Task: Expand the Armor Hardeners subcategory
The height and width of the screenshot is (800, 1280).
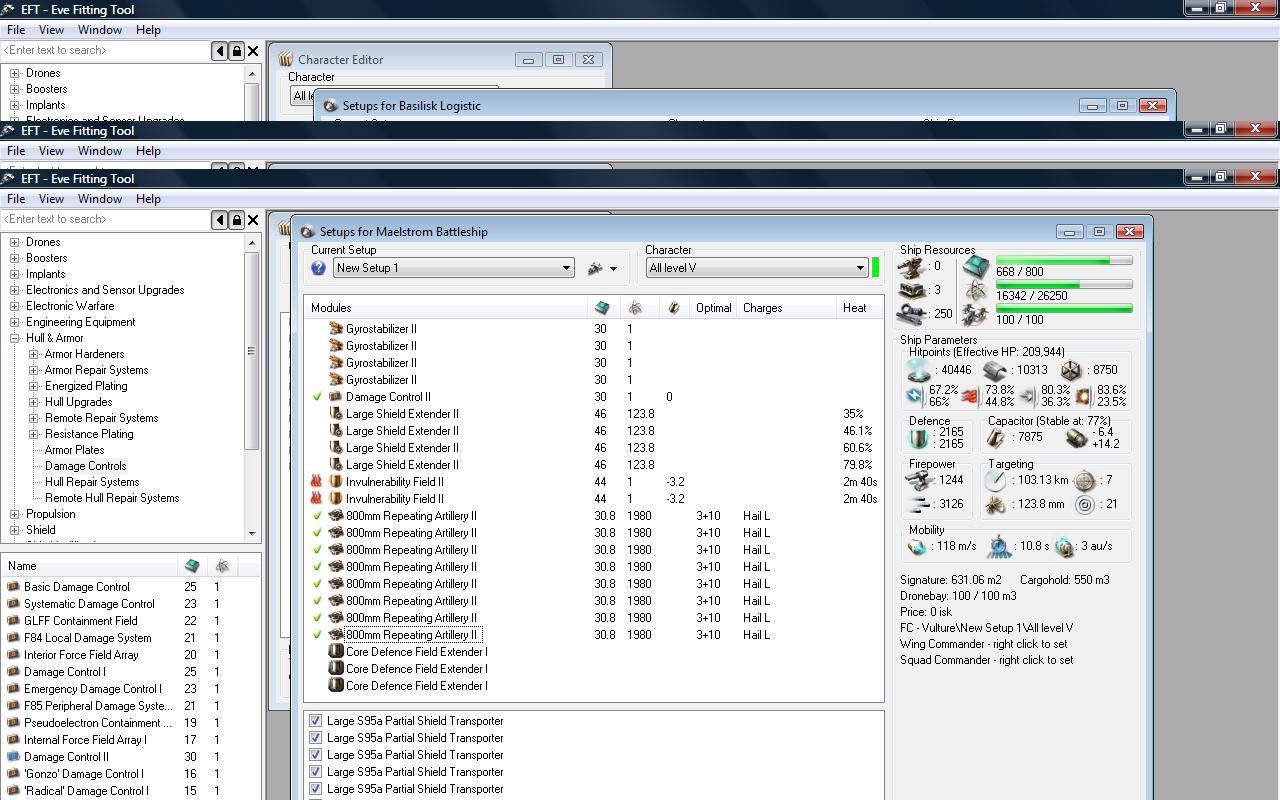Action: pos(34,354)
